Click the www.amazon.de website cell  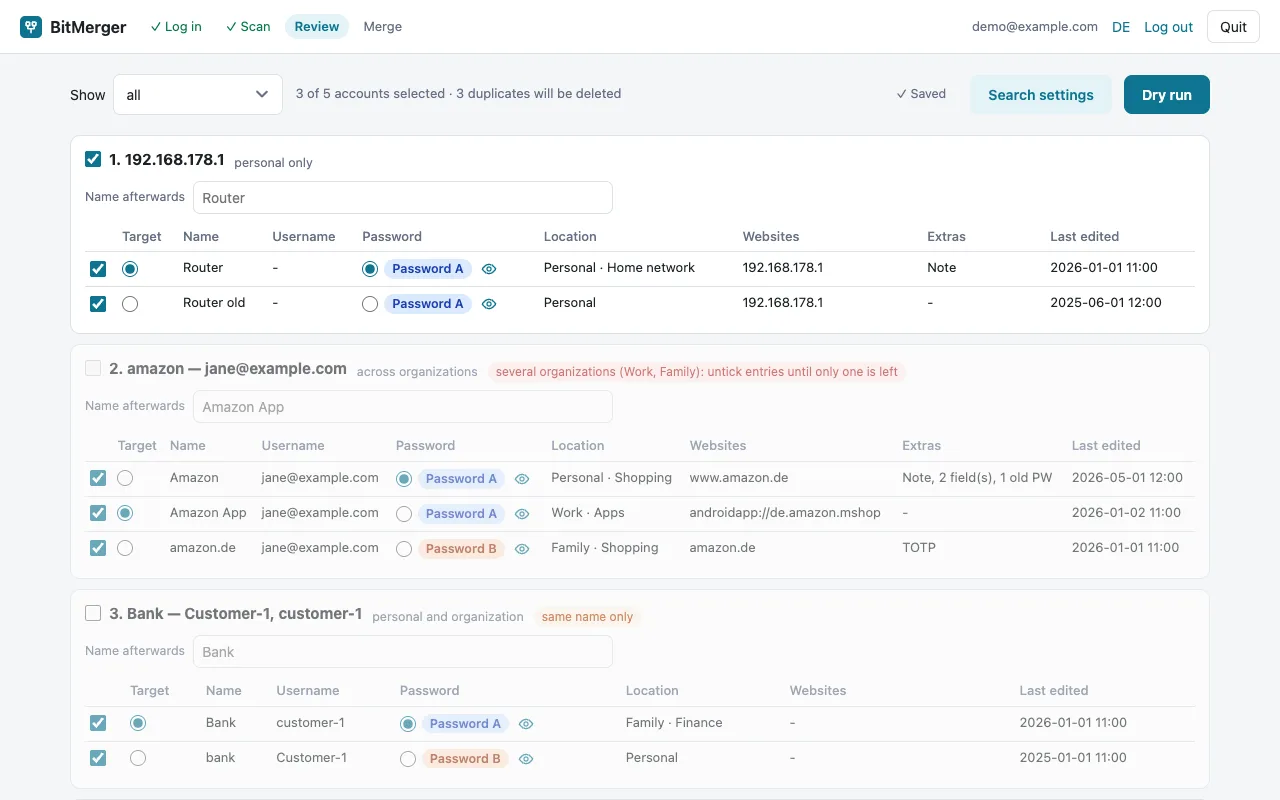(x=739, y=478)
